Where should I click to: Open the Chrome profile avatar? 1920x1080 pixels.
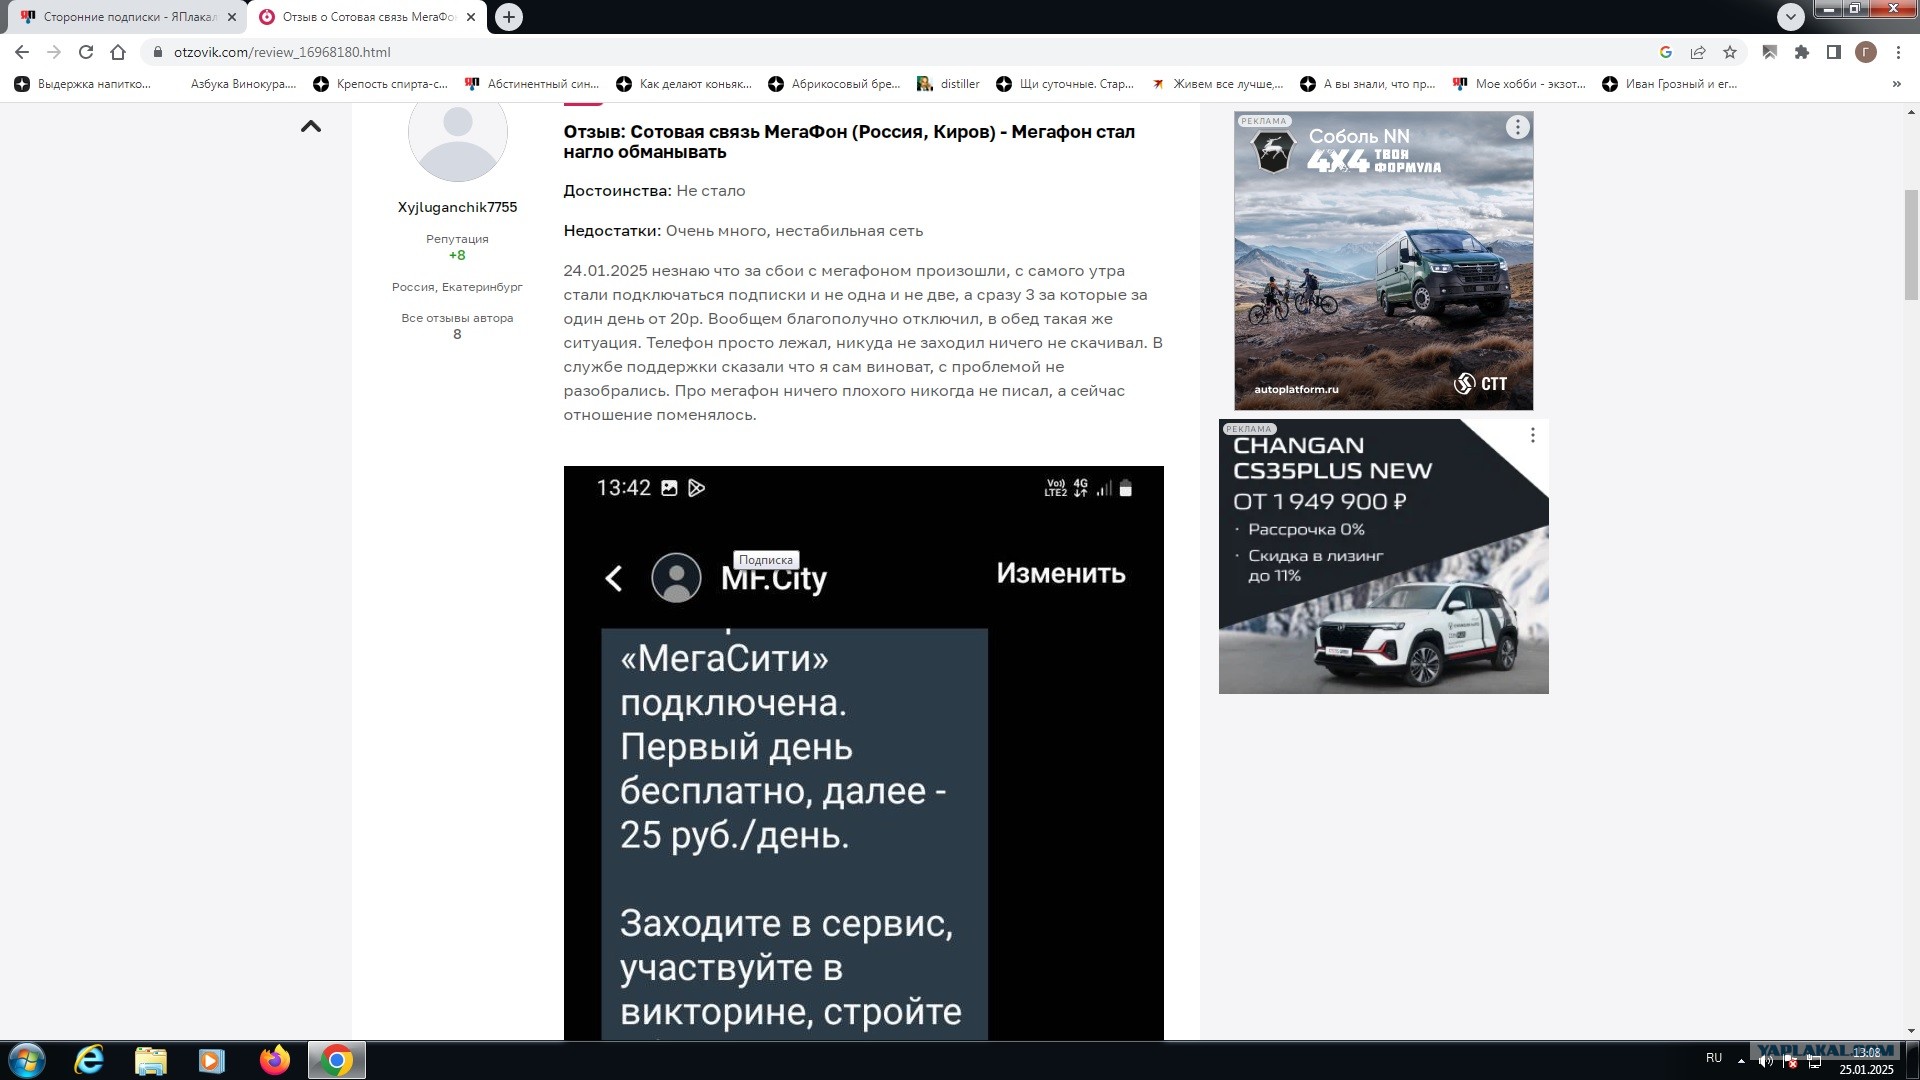[1866, 52]
